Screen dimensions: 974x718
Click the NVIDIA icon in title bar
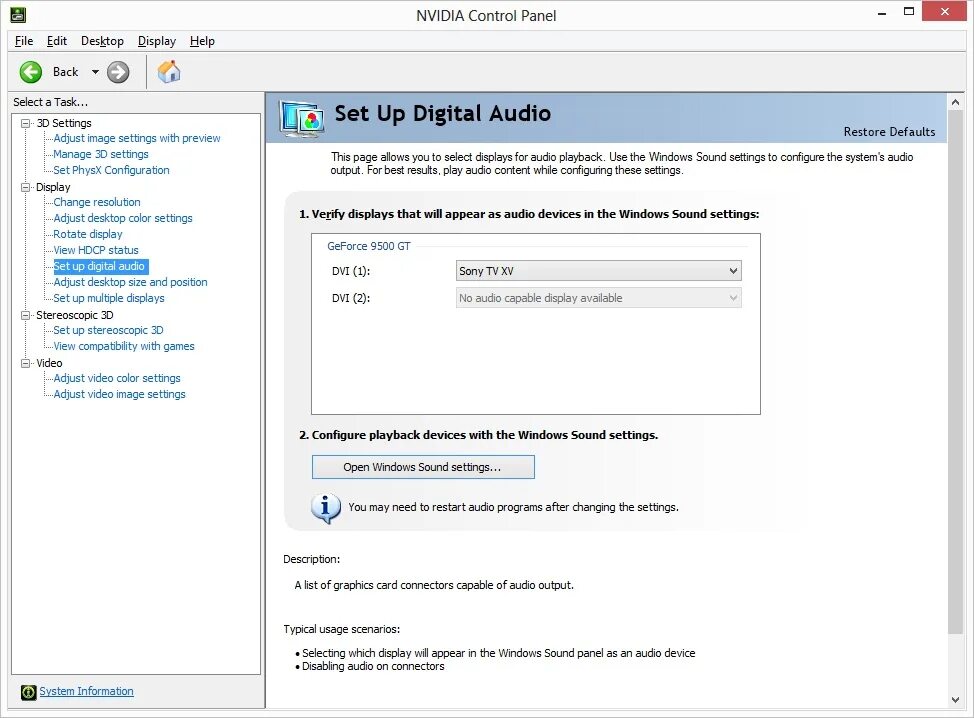[17, 14]
